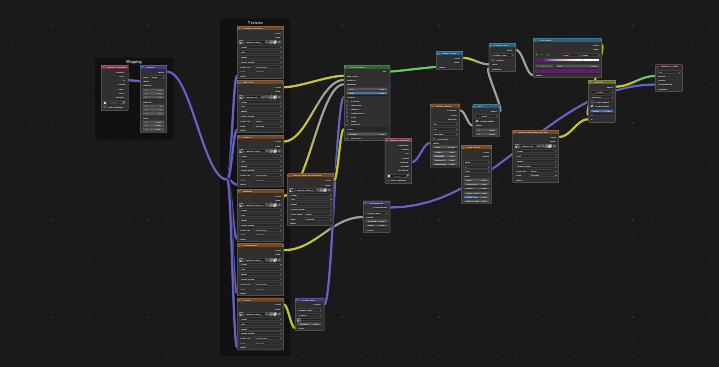Expand the Sheen panel in Principled BSDF
719x367 pixels.
[x=347, y=121]
